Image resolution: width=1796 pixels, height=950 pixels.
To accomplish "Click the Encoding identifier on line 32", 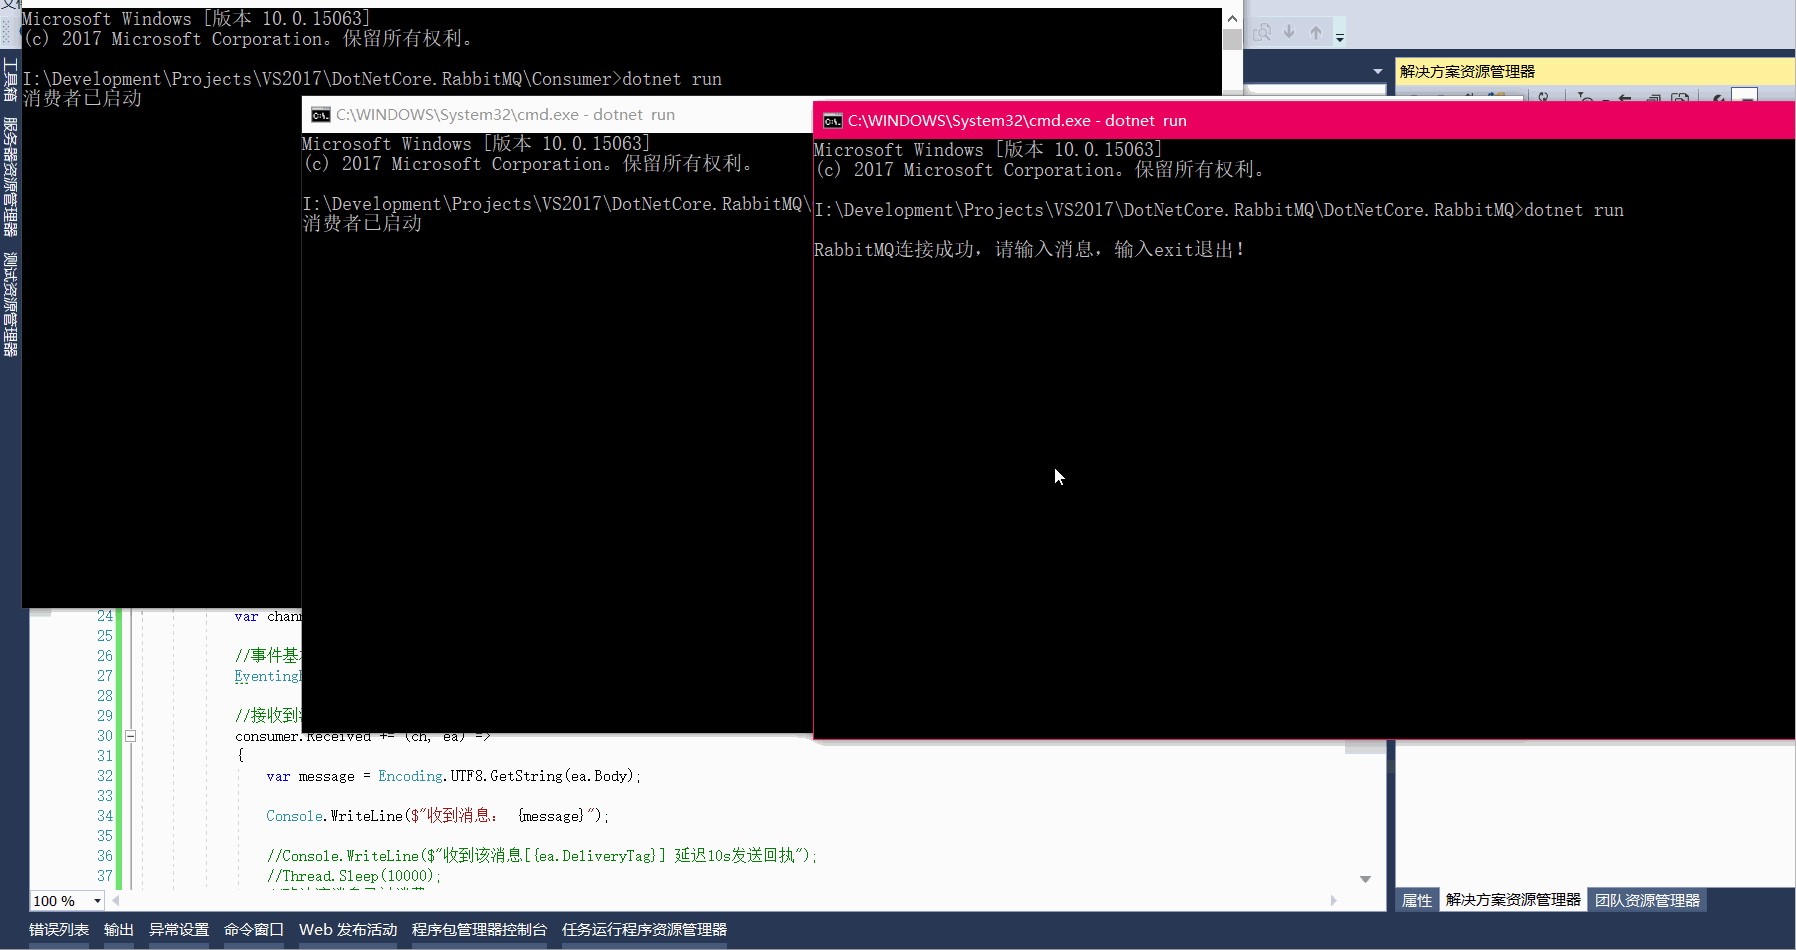I will coord(410,776).
